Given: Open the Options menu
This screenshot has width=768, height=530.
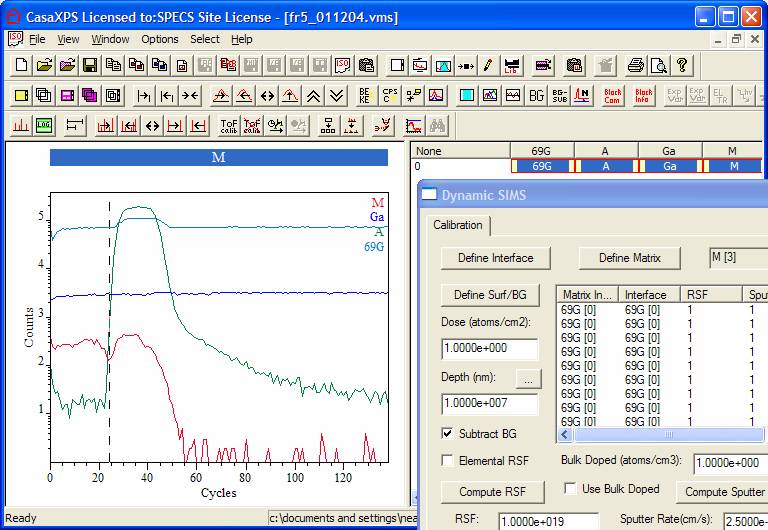Looking at the screenshot, I should (160, 39).
